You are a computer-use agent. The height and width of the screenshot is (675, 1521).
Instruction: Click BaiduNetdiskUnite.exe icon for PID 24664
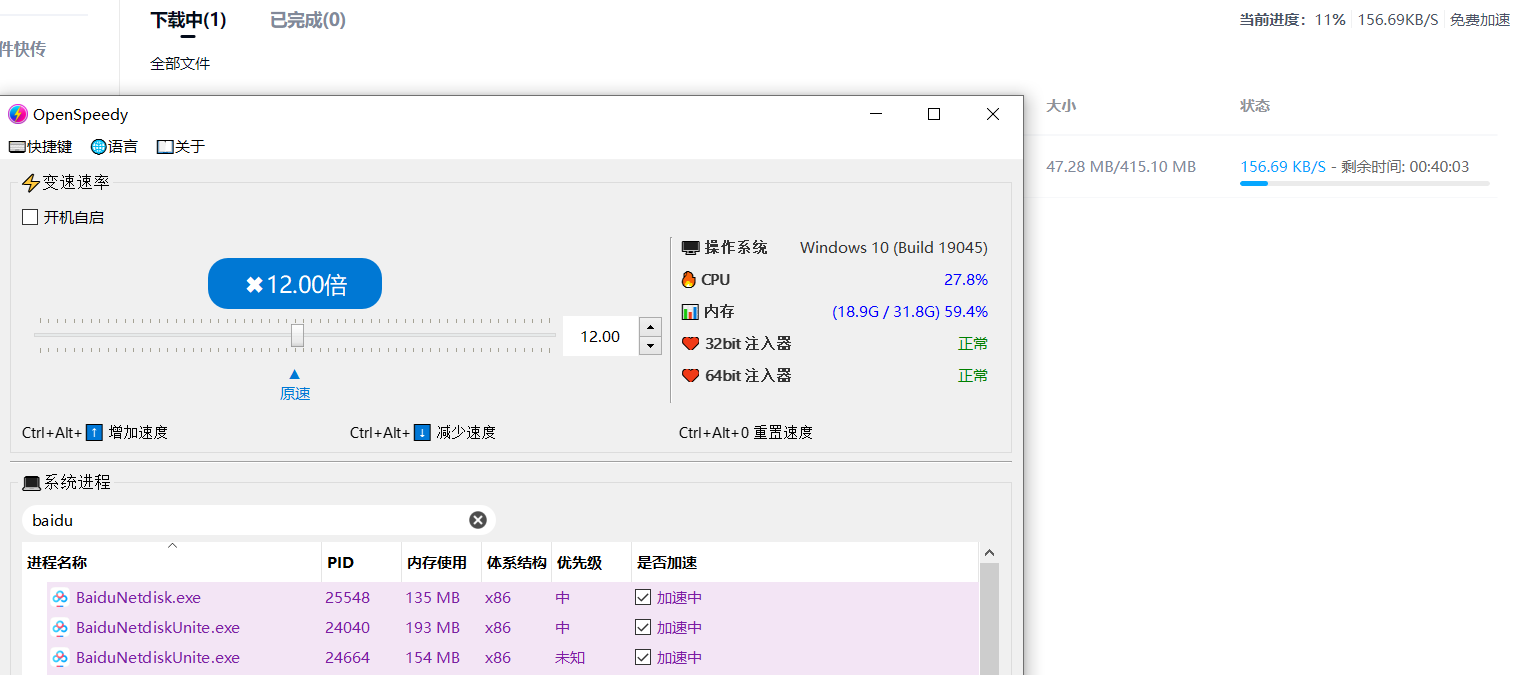click(60, 658)
